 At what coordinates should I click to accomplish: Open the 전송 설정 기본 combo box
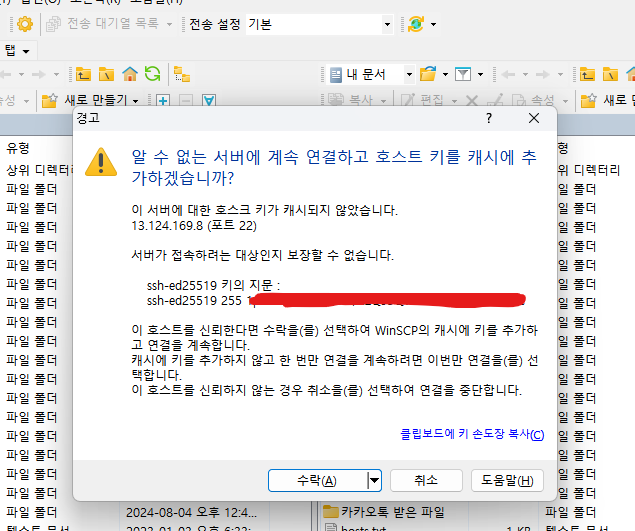[x=320, y=24]
